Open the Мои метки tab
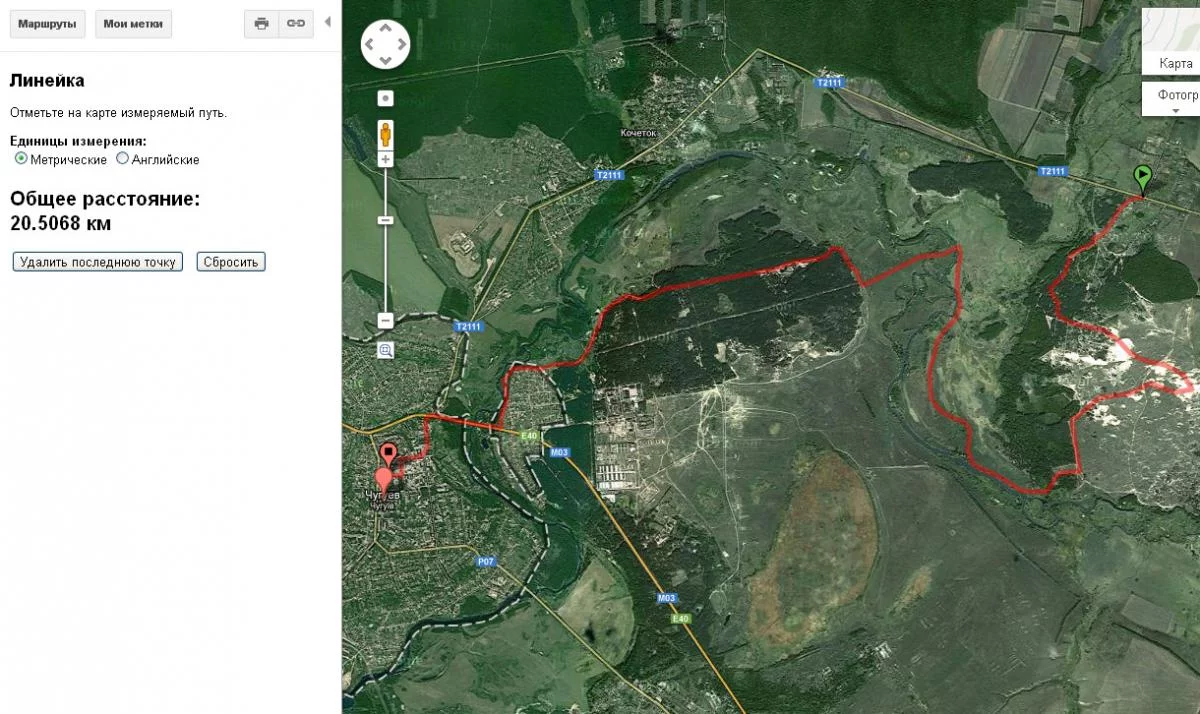 (134, 24)
